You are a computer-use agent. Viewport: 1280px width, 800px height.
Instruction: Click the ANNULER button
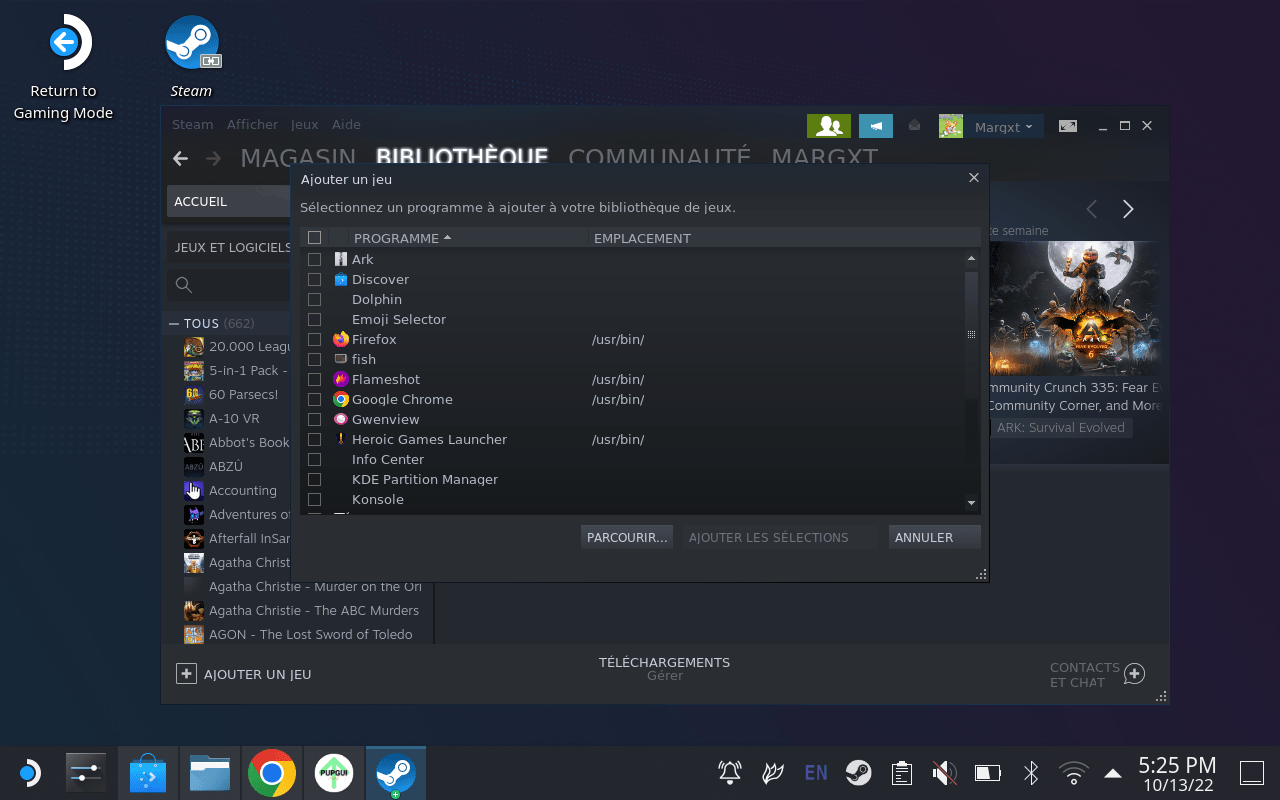coord(934,537)
